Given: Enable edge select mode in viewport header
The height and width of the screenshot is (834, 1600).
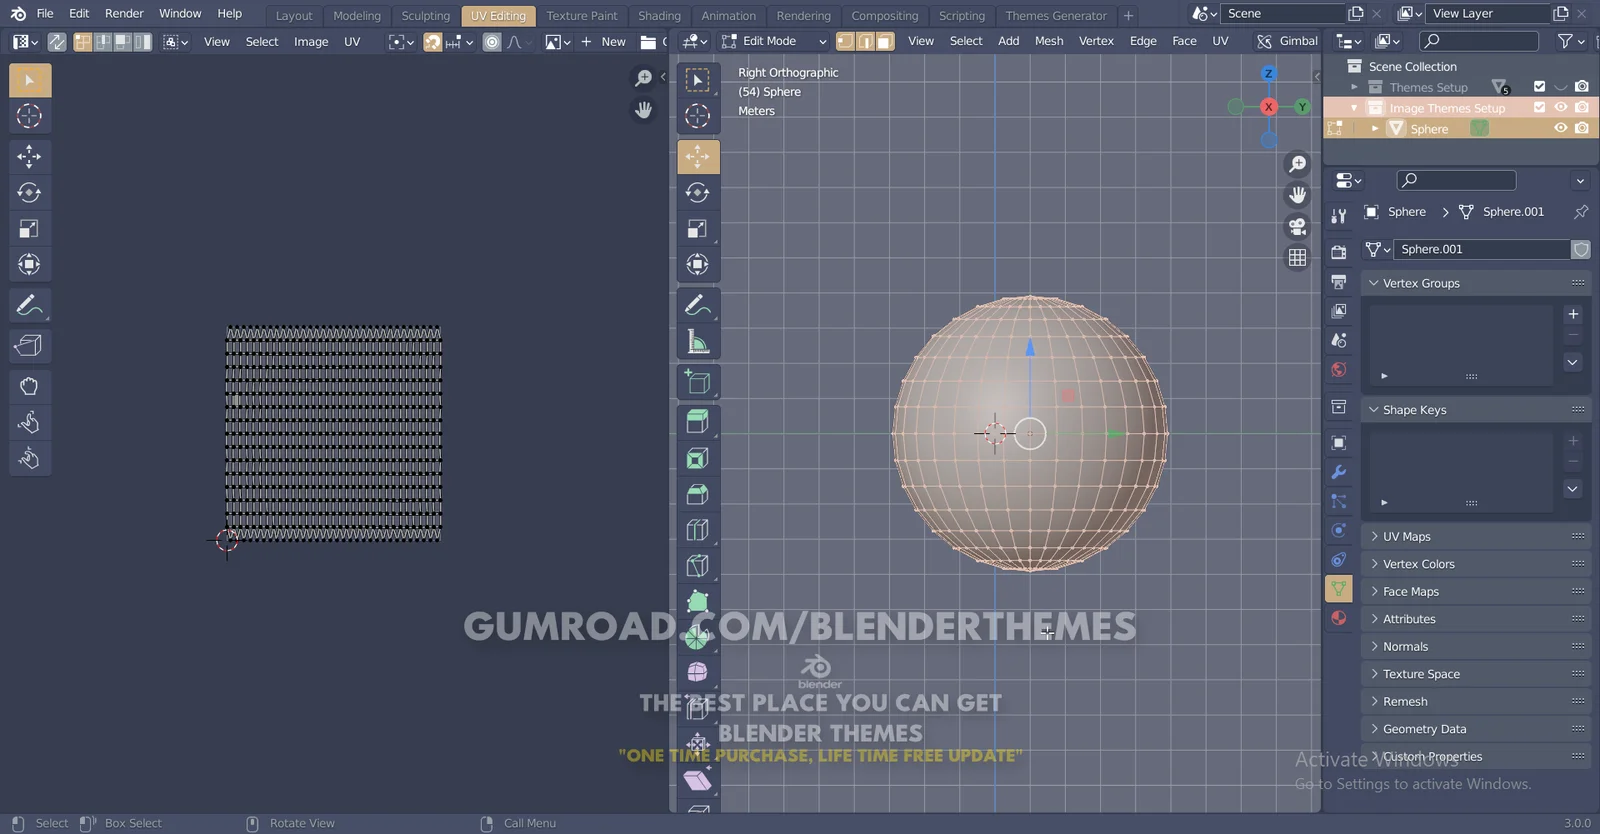Looking at the screenshot, I should 865,41.
